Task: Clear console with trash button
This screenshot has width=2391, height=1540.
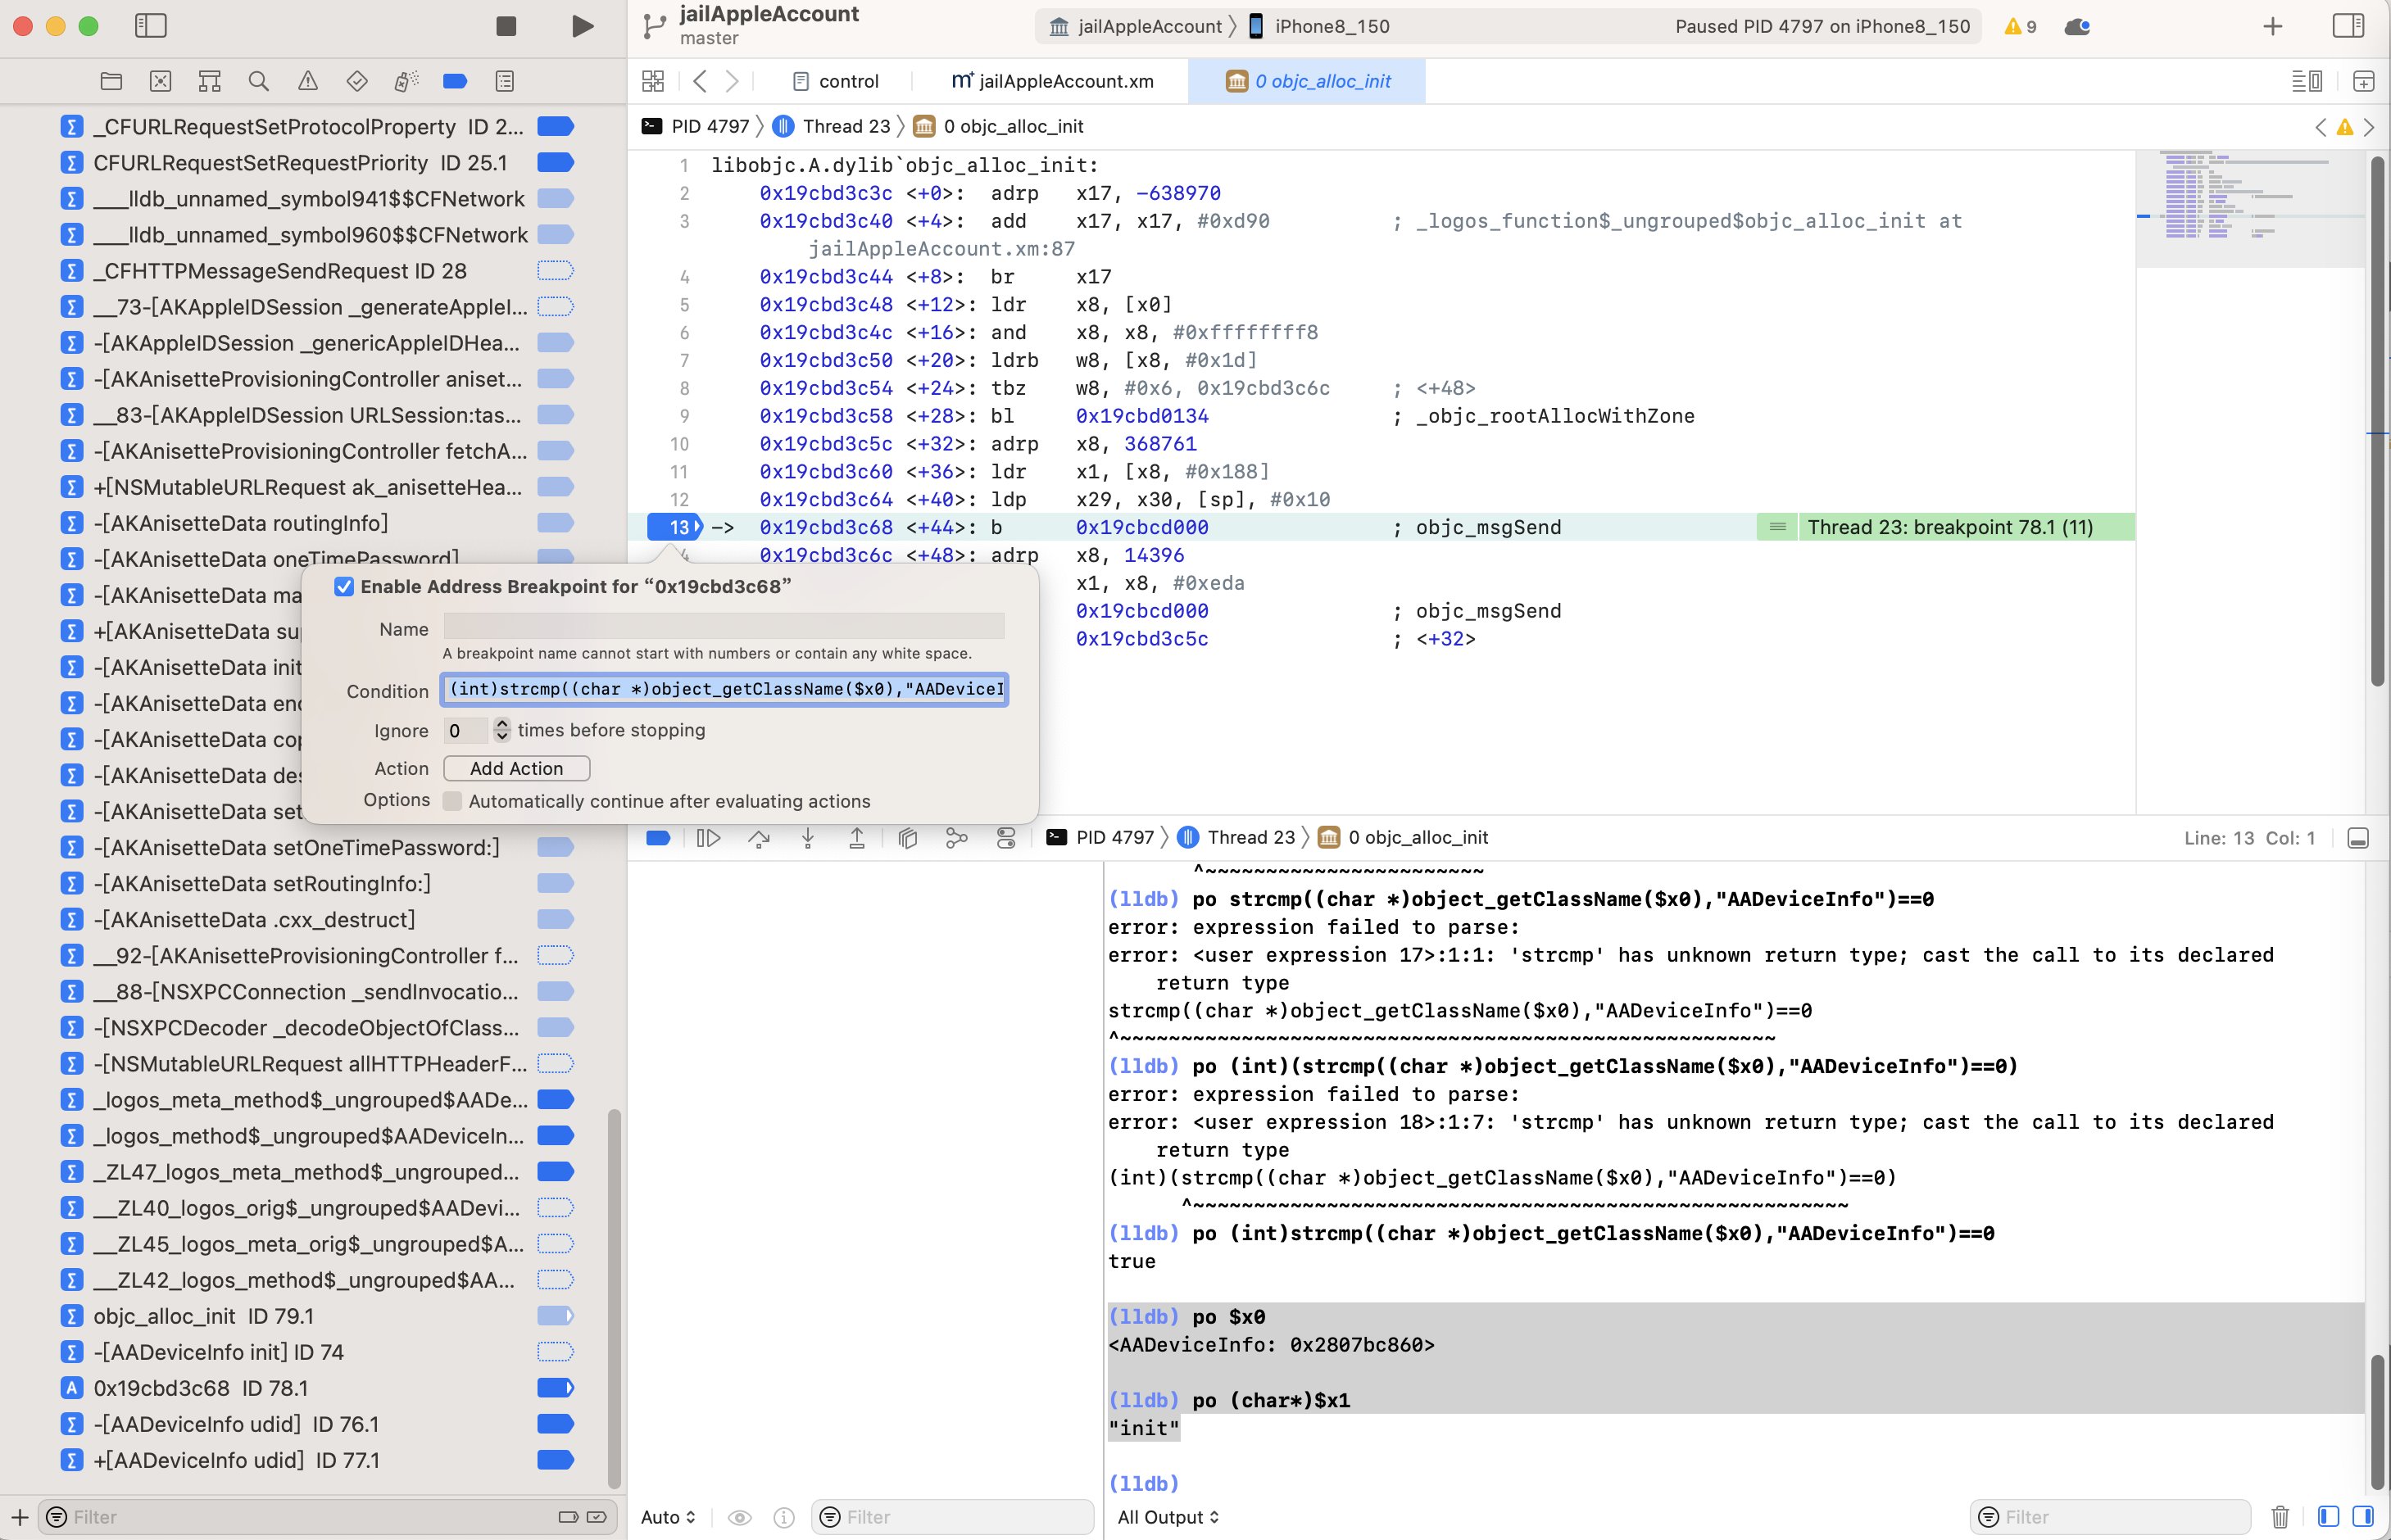Action: click(2280, 1517)
